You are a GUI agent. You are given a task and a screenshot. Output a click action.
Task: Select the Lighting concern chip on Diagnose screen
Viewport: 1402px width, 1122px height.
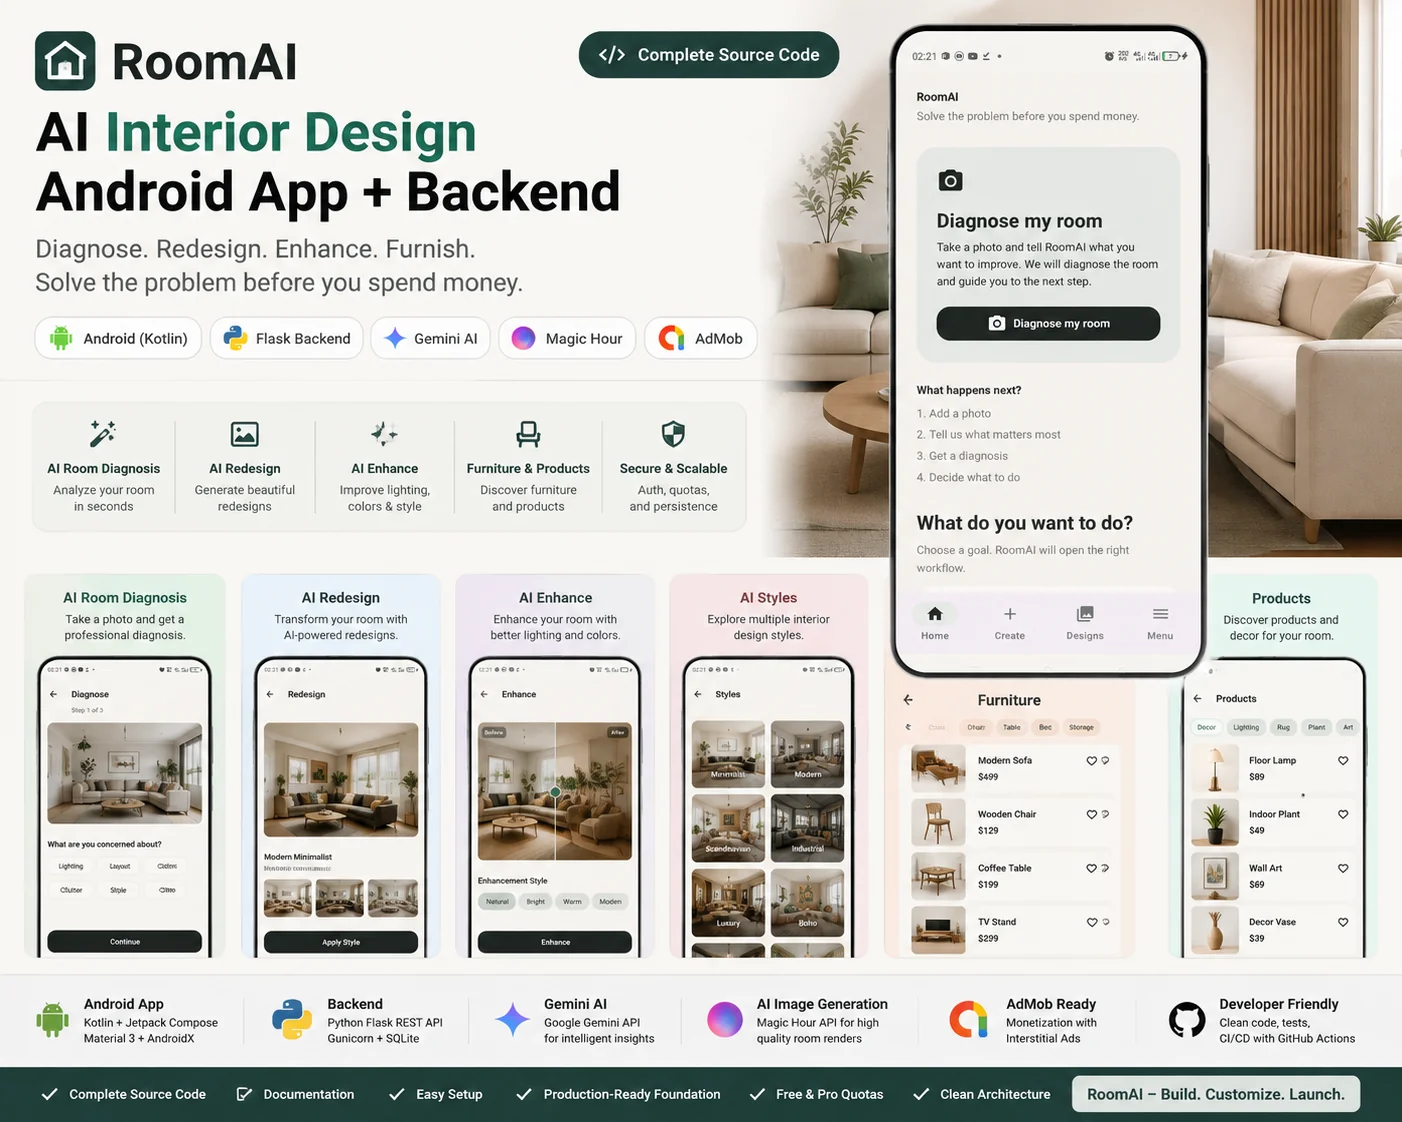[x=71, y=866]
